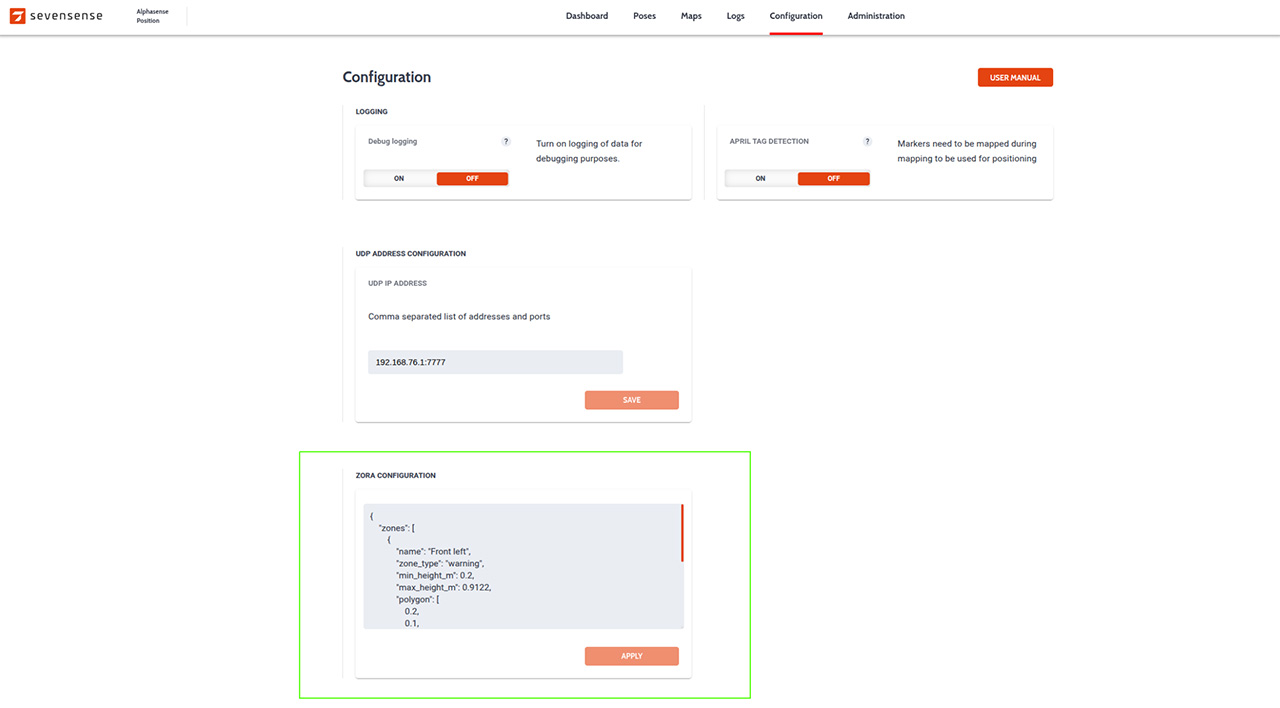This screenshot has height=708, width=1280.
Task: View the Logs tab
Action: pyautogui.click(x=735, y=16)
